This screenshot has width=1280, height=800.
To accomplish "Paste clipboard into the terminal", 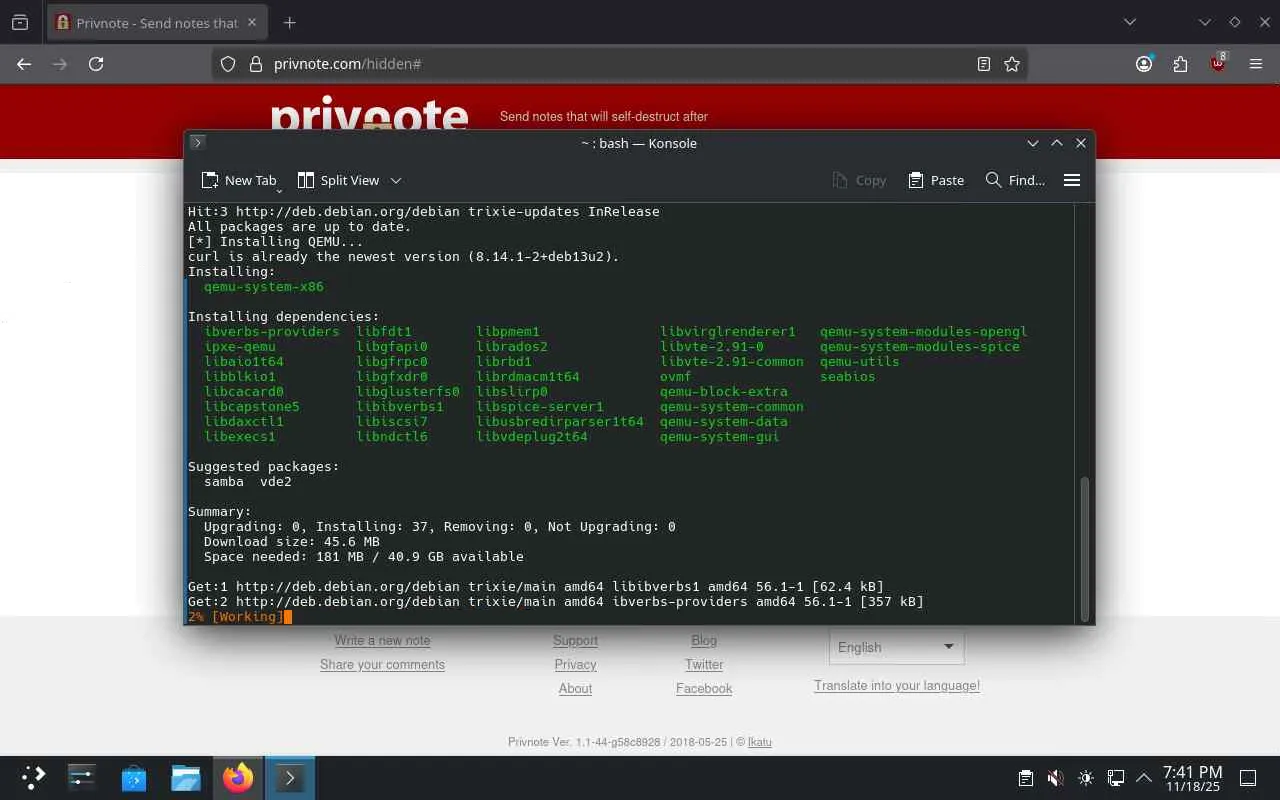I will 936,180.
